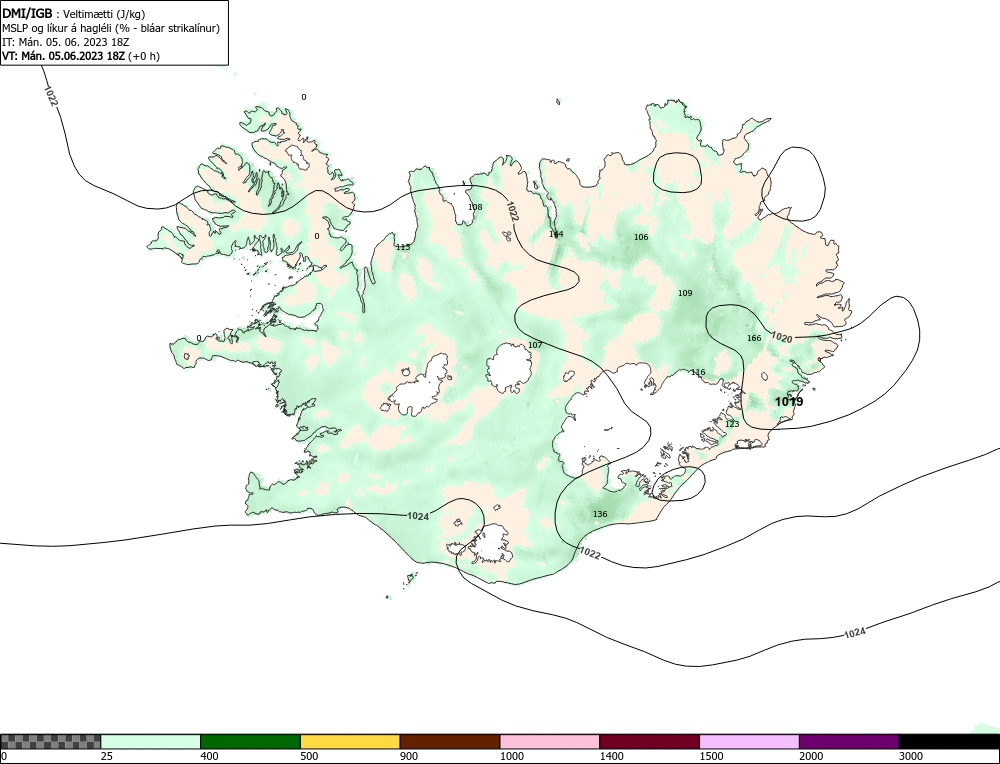Screen dimensions: 1000x764
Task: Click the map value 108
Action: 475,207
